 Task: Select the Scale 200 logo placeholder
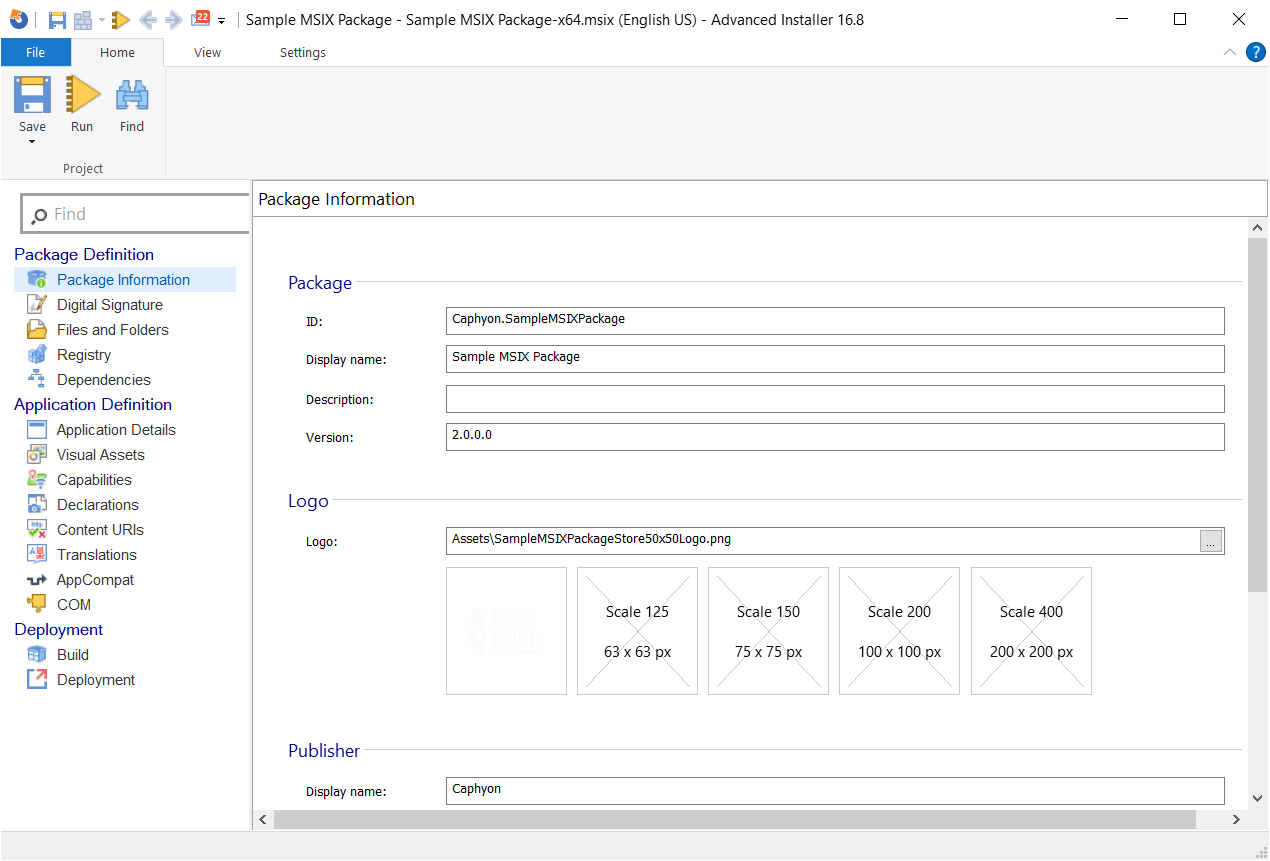click(x=899, y=631)
